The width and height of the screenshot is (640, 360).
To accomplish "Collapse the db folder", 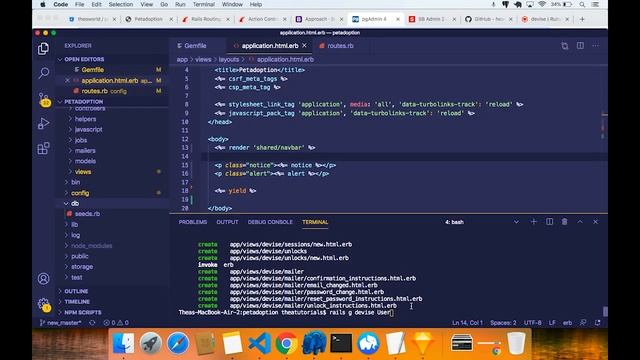I will (75, 203).
